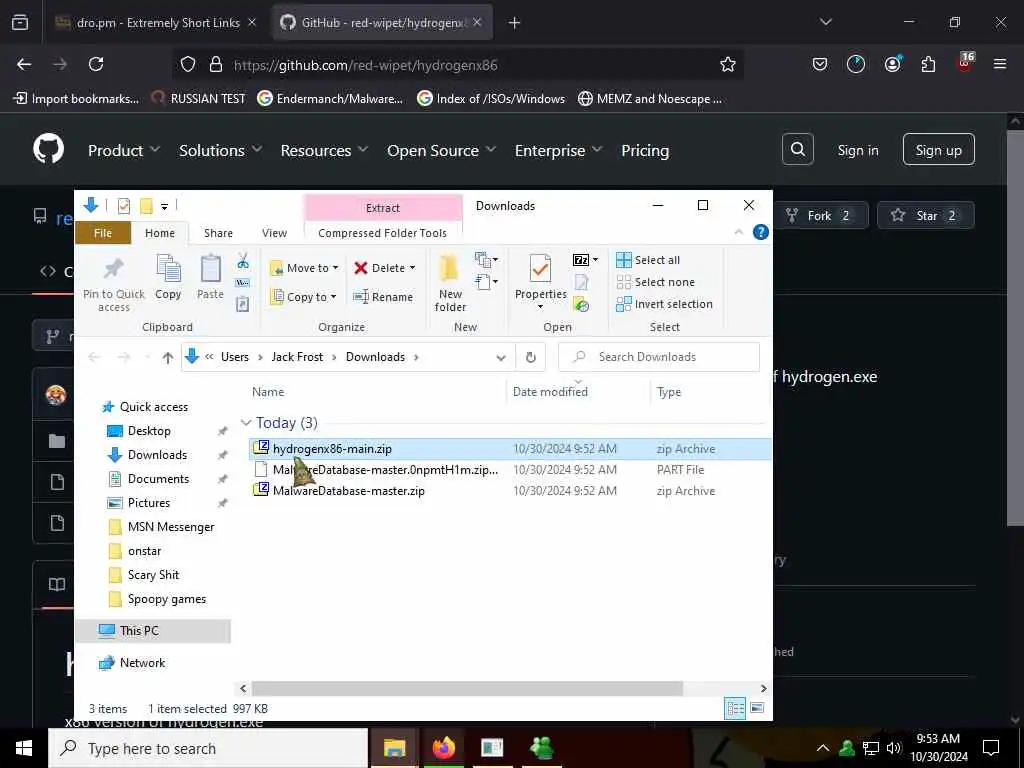This screenshot has height=768, width=1024.
Task: Open Explorer help question mark icon
Action: 761,232
